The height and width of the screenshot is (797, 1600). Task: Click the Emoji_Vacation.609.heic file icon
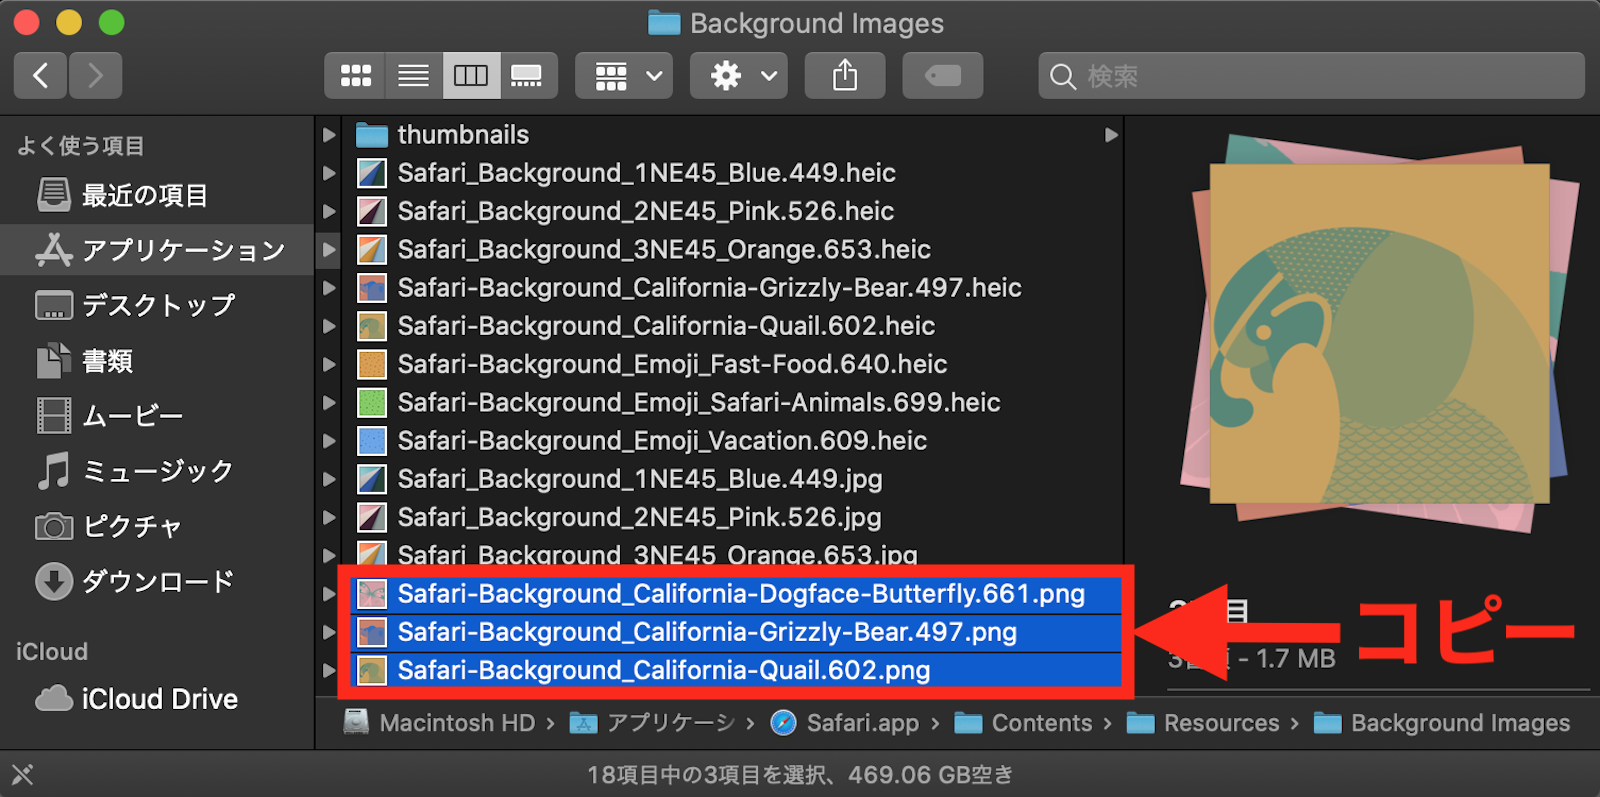coord(372,441)
